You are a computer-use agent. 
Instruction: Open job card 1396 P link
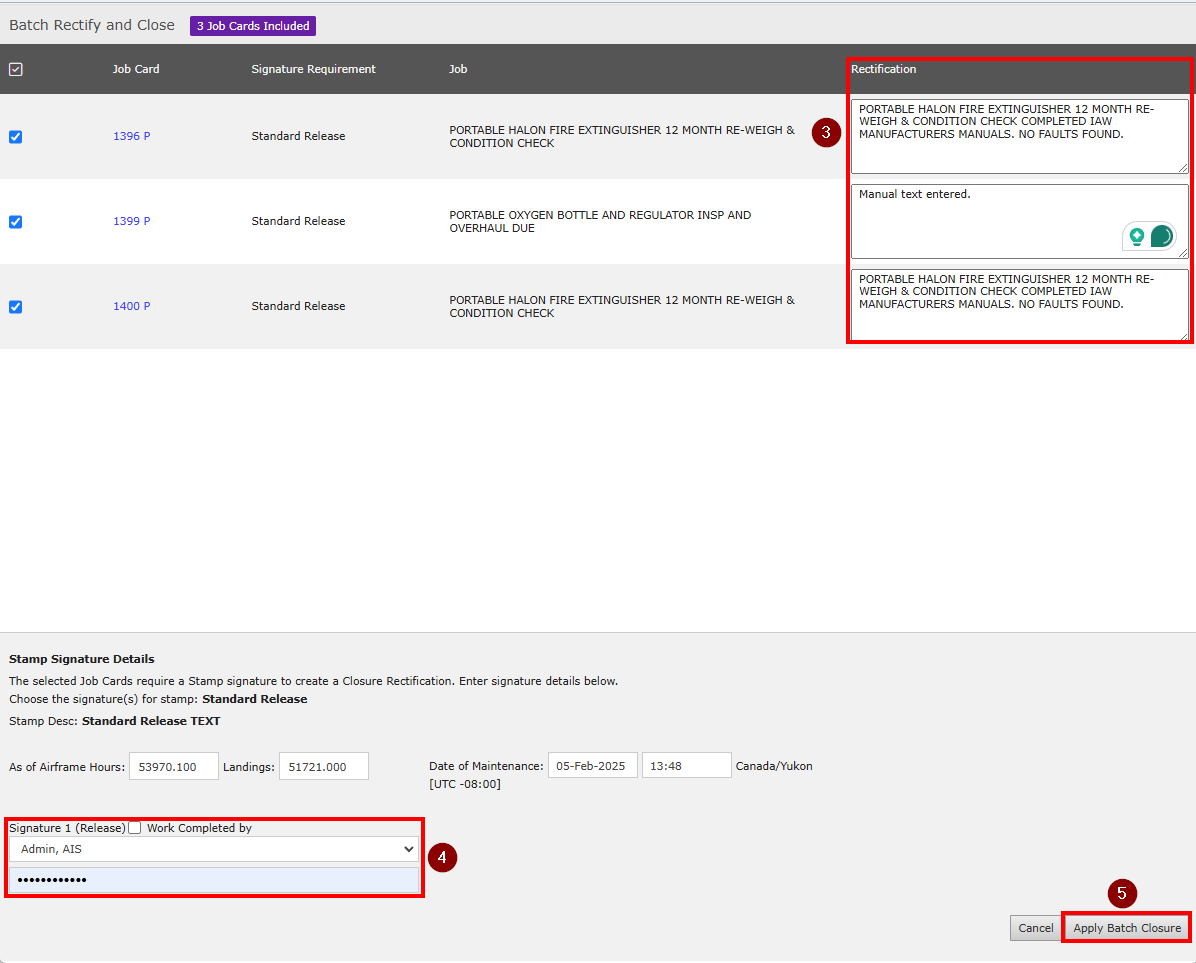click(131, 136)
